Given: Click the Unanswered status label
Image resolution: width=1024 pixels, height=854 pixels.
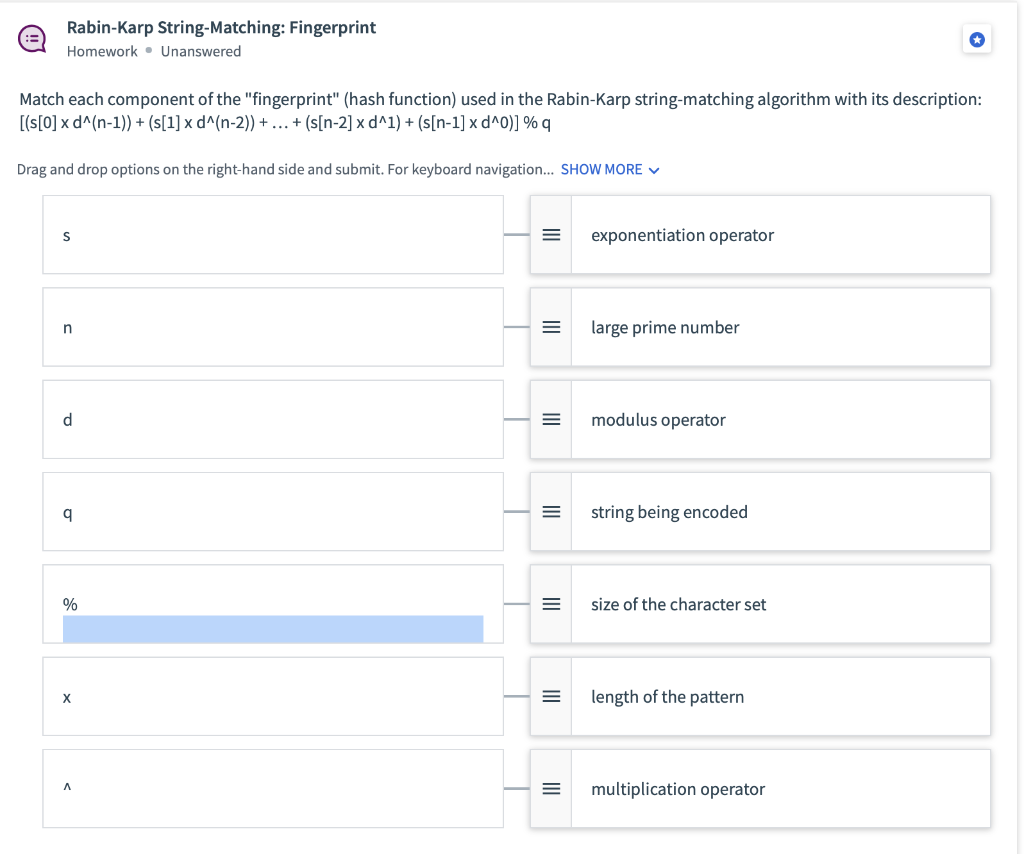Looking at the screenshot, I should pyautogui.click(x=200, y=51).
